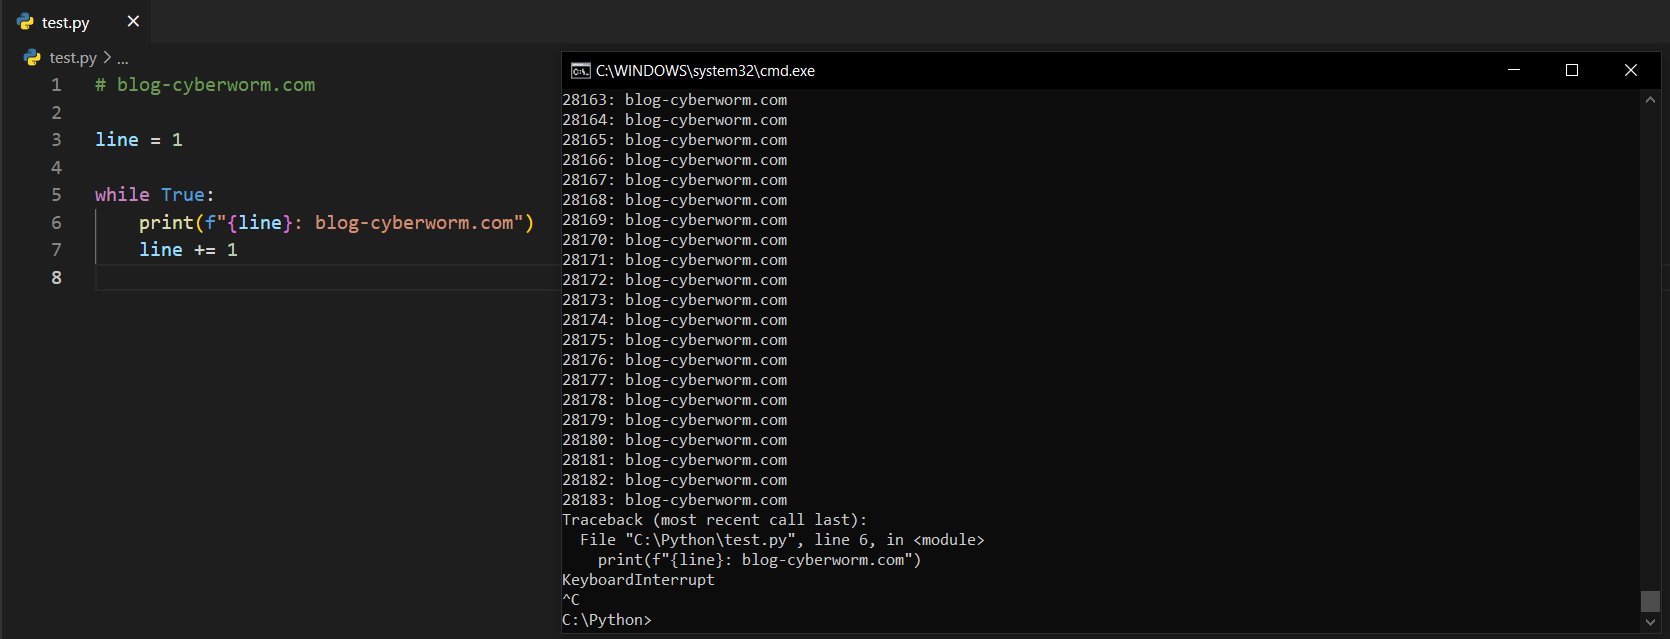Click line number 3 in the editor gutter
The height and width of the screenshot is (639, 1670).
[56, 140]
